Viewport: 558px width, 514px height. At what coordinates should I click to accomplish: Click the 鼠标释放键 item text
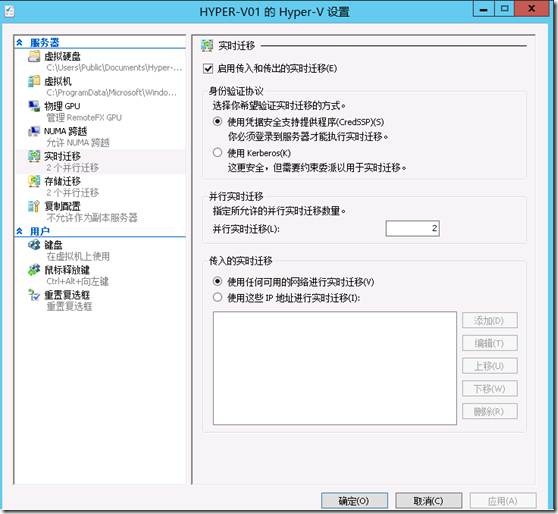click(67, 270)
